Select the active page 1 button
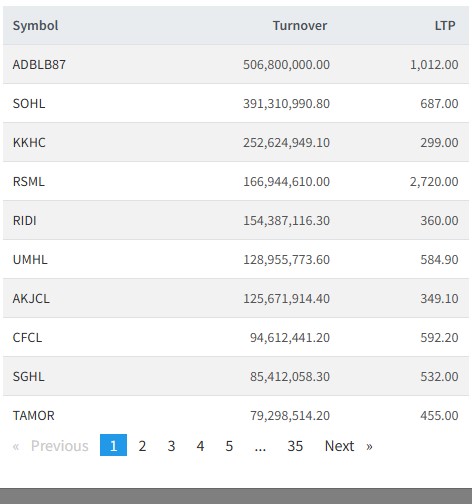This screenshot has width=472, height=504. coord(113,445)
